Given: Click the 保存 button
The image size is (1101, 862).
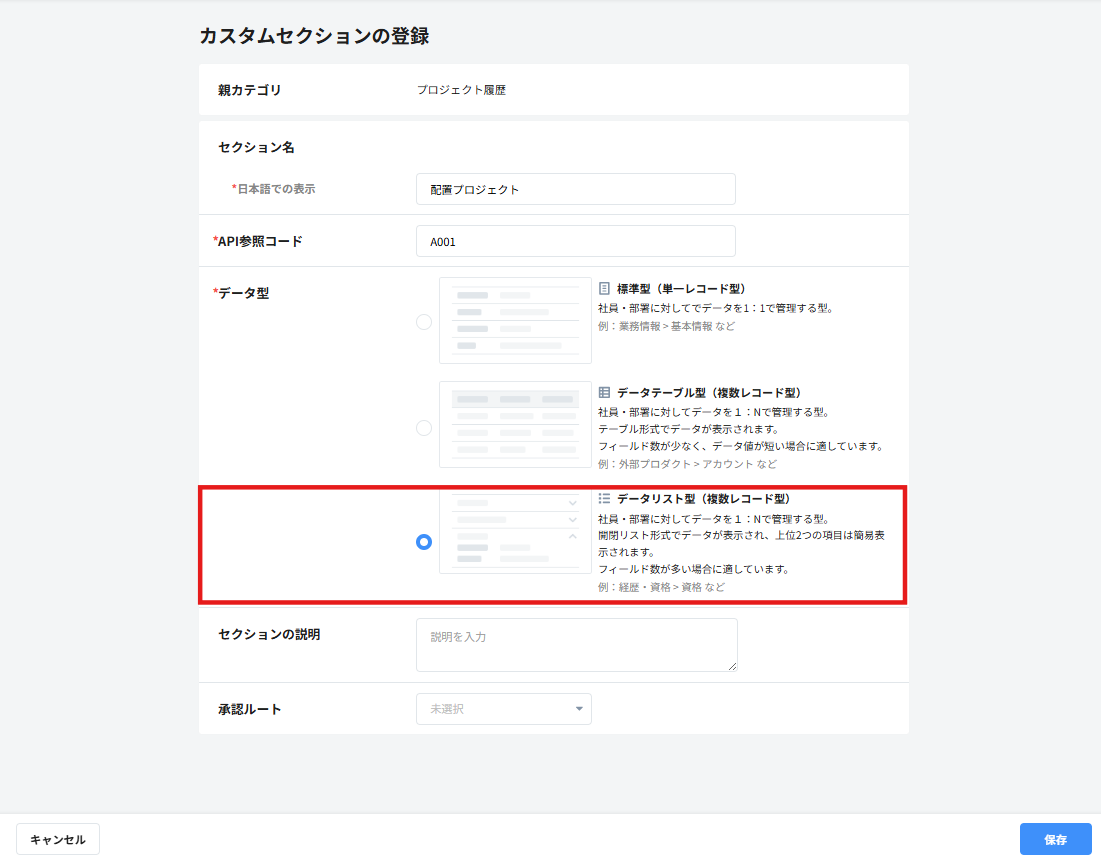Looking at the screenshot, I should click(x=1055, y=840).
